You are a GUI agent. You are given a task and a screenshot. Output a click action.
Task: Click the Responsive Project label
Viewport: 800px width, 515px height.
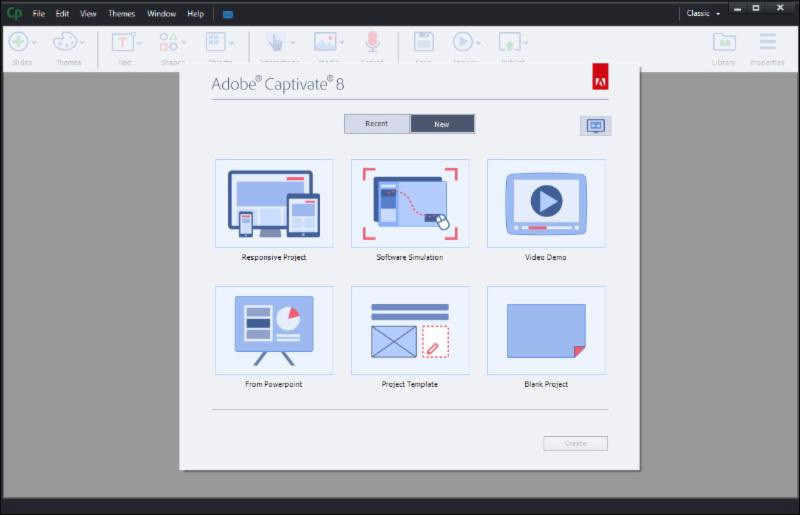pyautogui.click(x=274, y=257)
